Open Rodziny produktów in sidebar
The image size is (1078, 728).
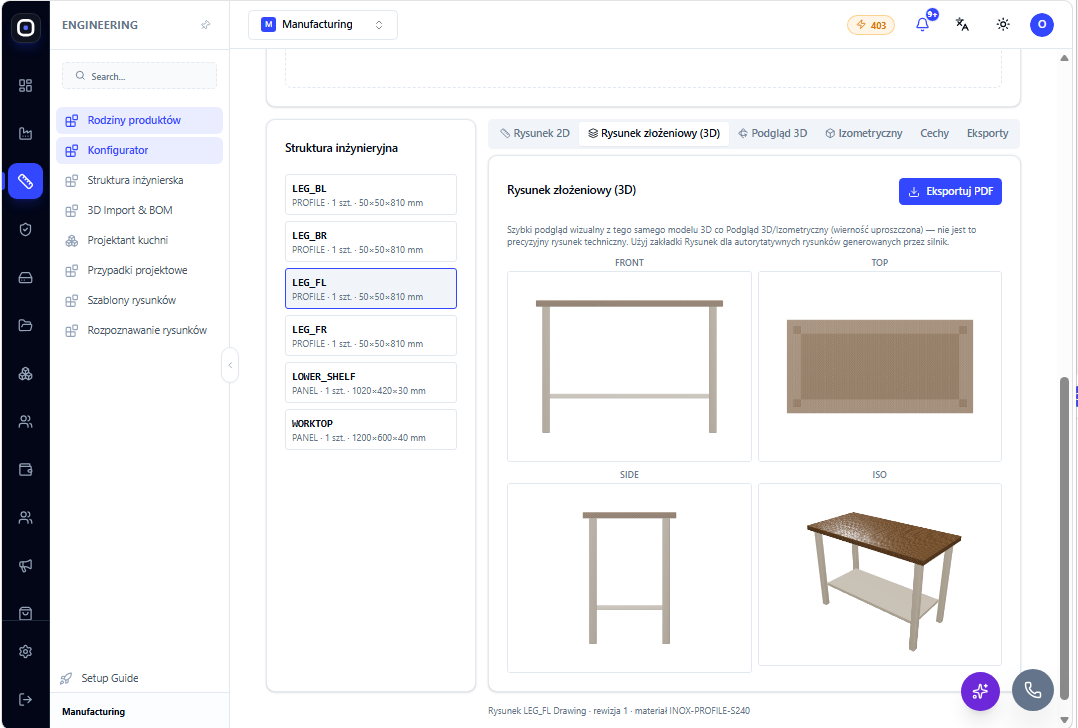click(x=140, y=120)
